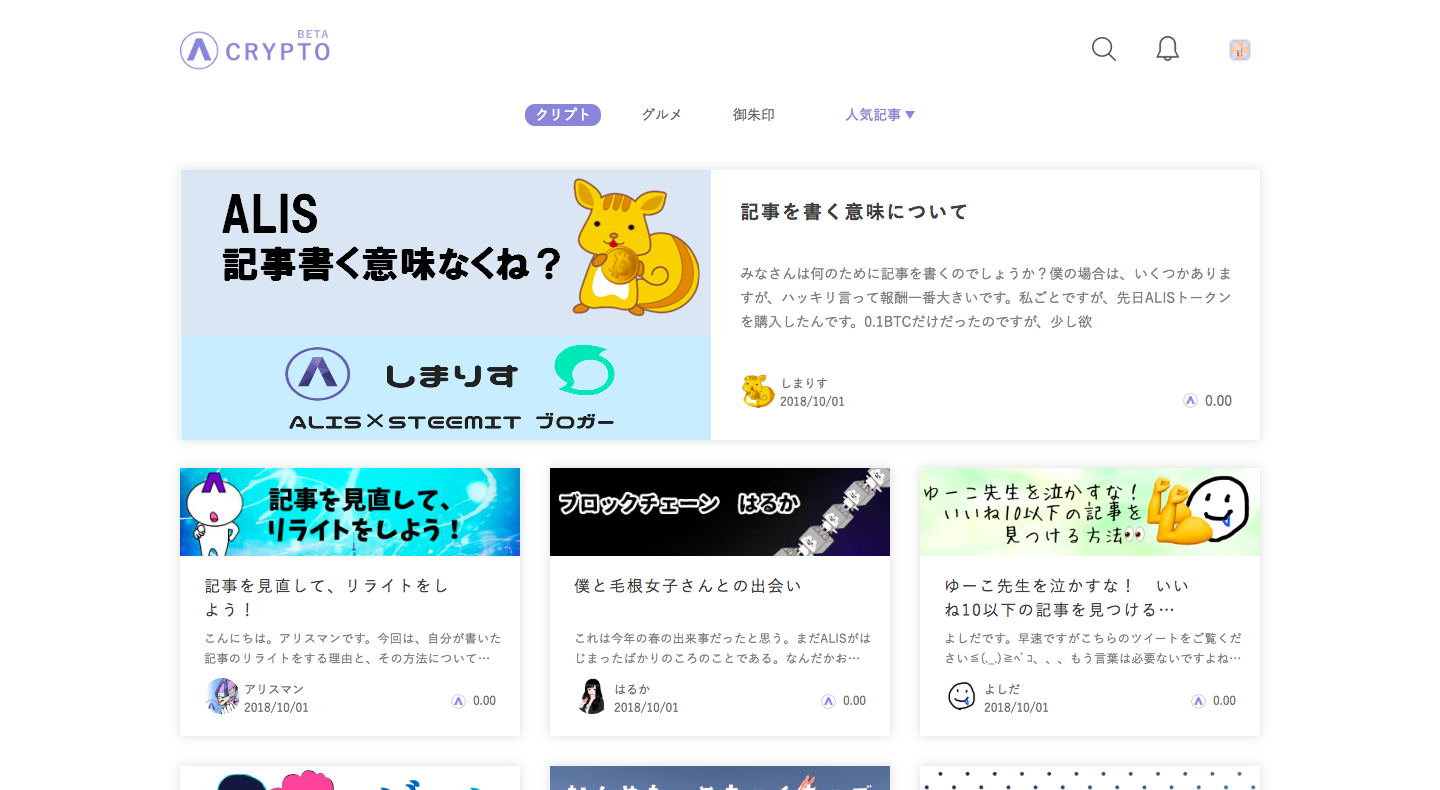
Task: Open ゆーこ先生を泣かすな article title
Action: tap(1066, 597)
